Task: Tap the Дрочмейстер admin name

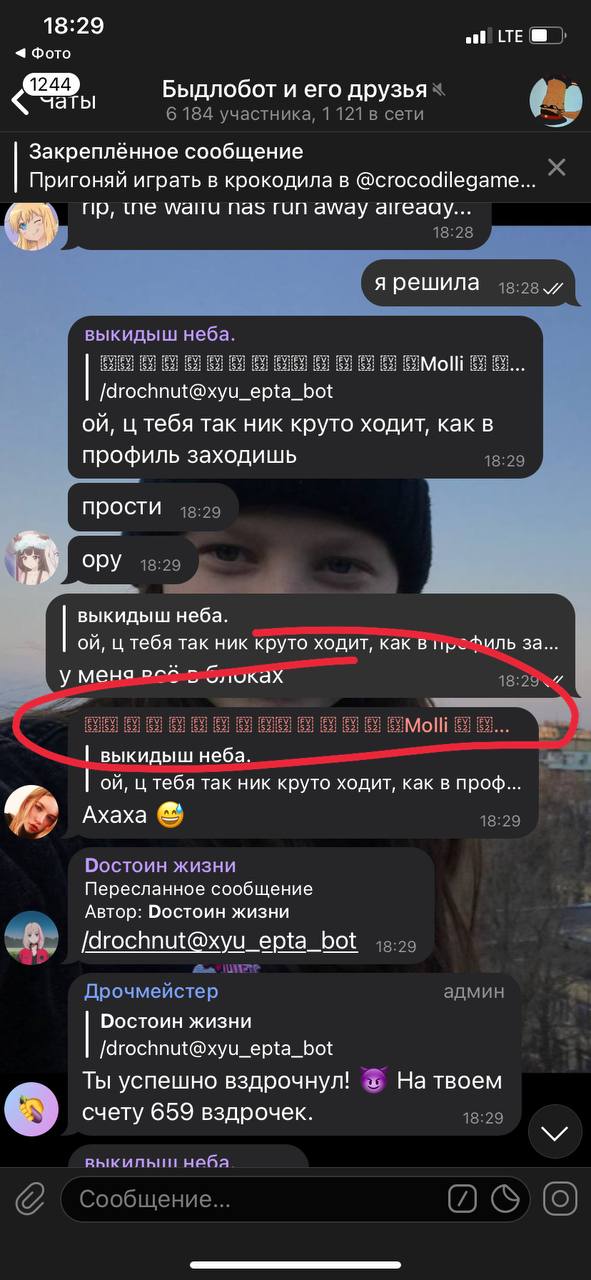Action: (151, 991)
